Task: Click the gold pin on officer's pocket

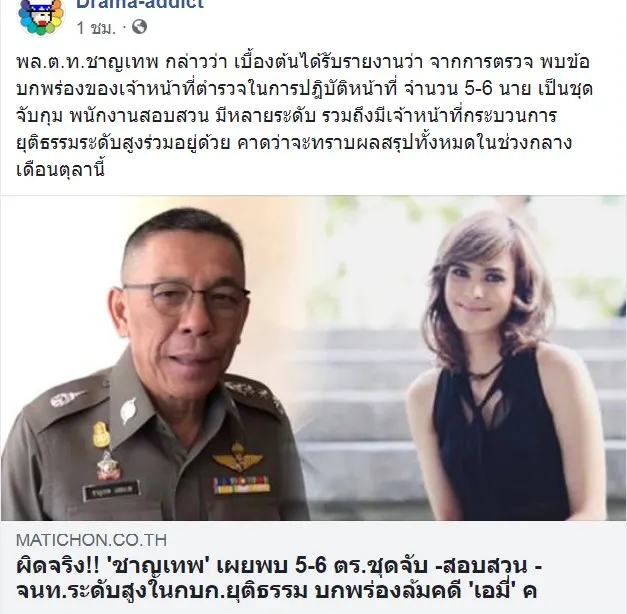Action: pyautogui.click(x=101, y=434)
